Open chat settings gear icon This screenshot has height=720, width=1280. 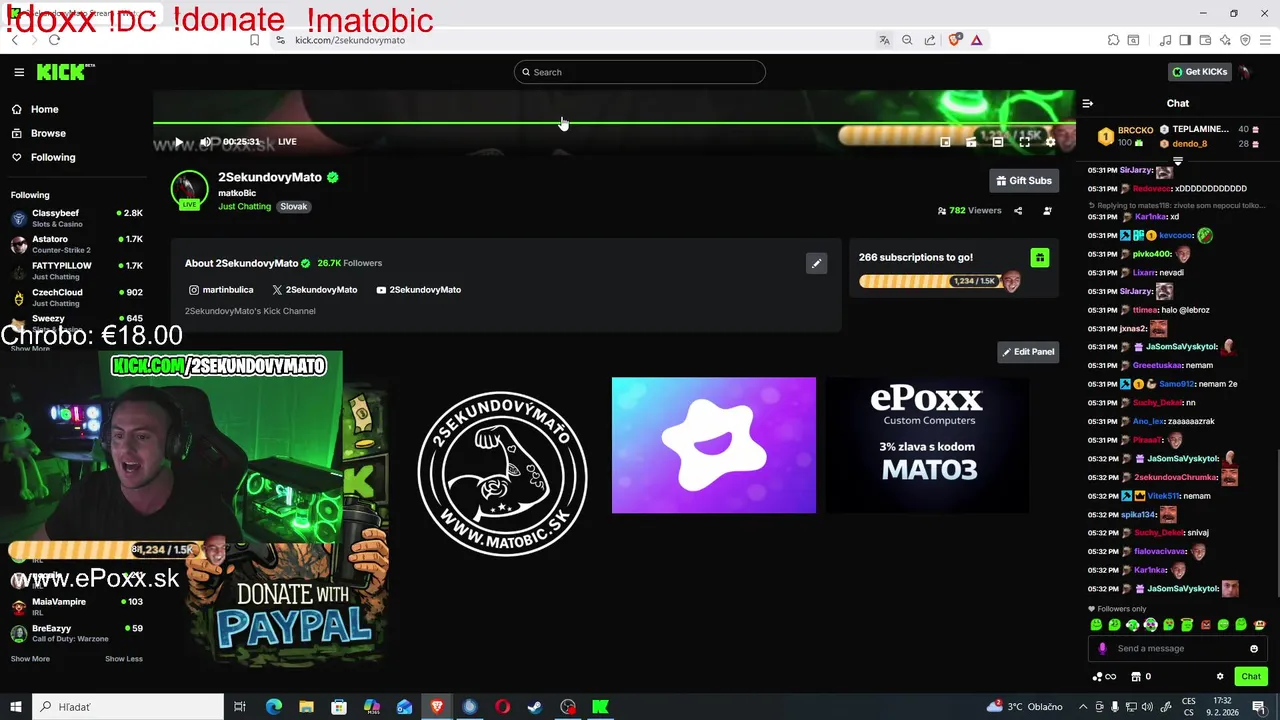click(x=1220, y=677)
